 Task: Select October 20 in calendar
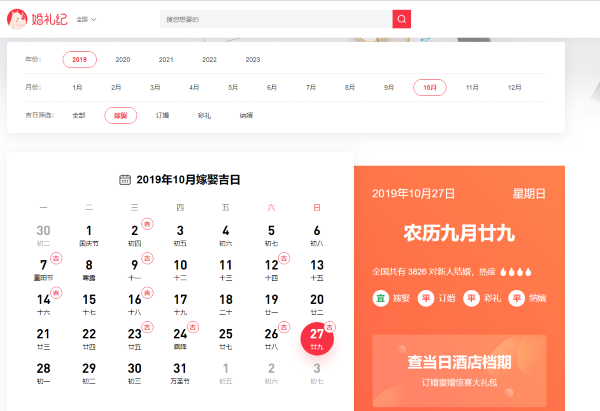[x=317, y=304]
